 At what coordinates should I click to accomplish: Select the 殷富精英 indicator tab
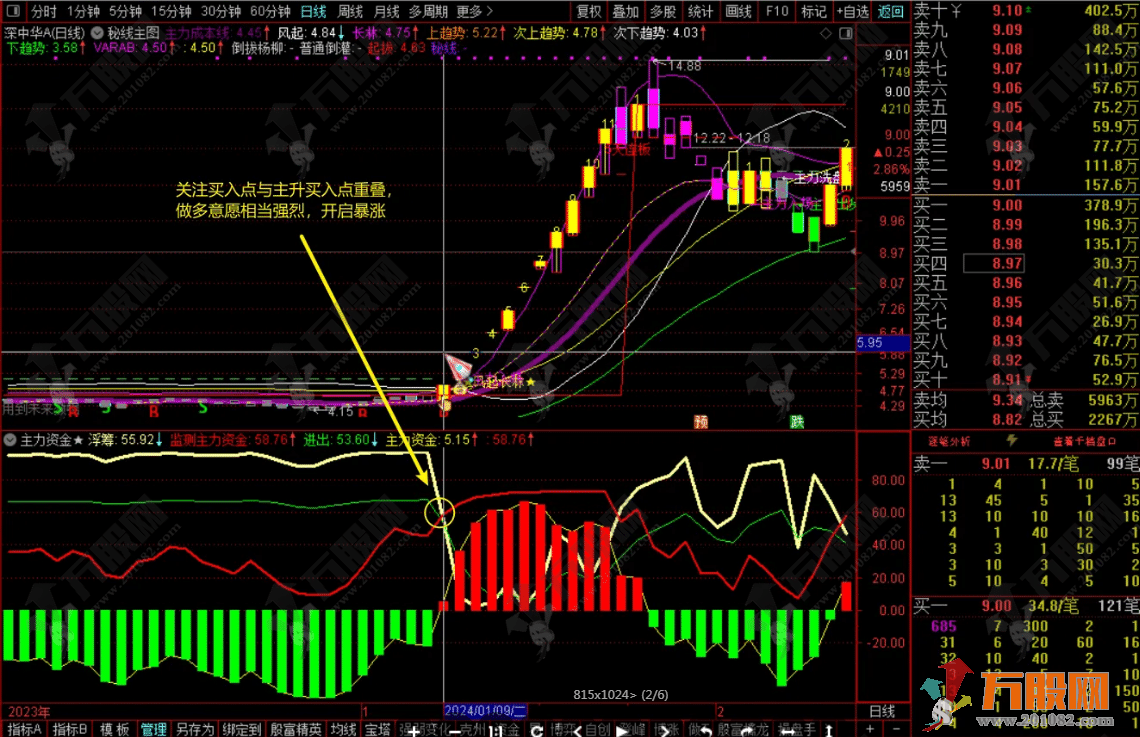296,729
